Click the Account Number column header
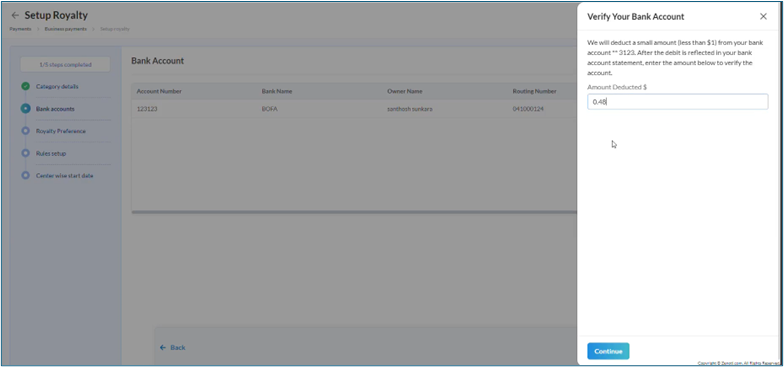784x367 pixels. pyautogui.click(x=159, y=92)
